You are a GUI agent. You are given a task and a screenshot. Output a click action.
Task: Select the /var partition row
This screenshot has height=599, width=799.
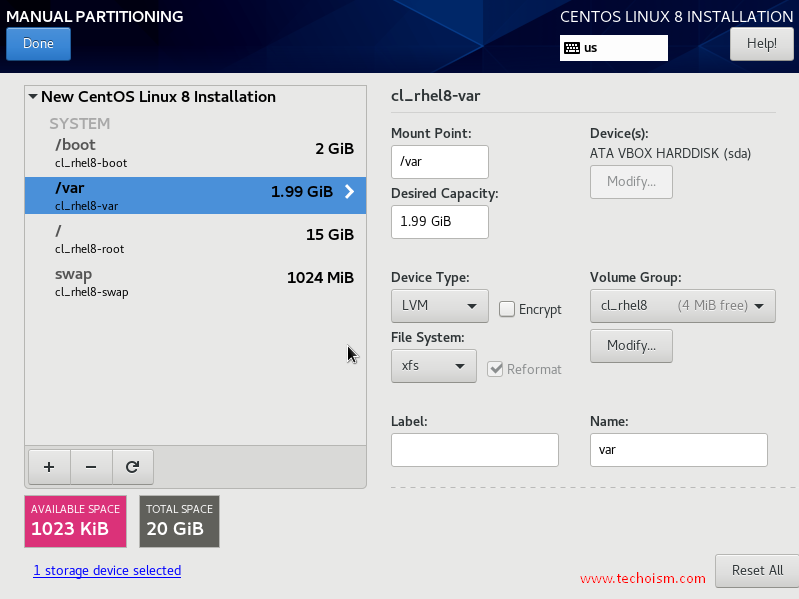[195, 196]
